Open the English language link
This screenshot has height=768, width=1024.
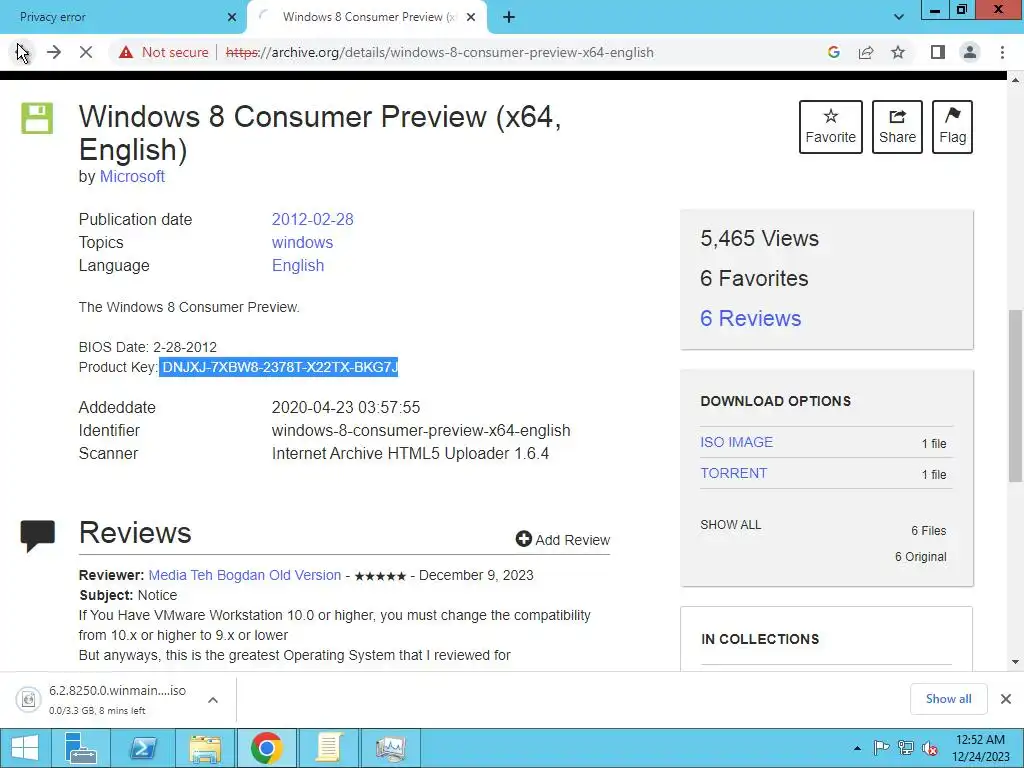pos(298,265)
